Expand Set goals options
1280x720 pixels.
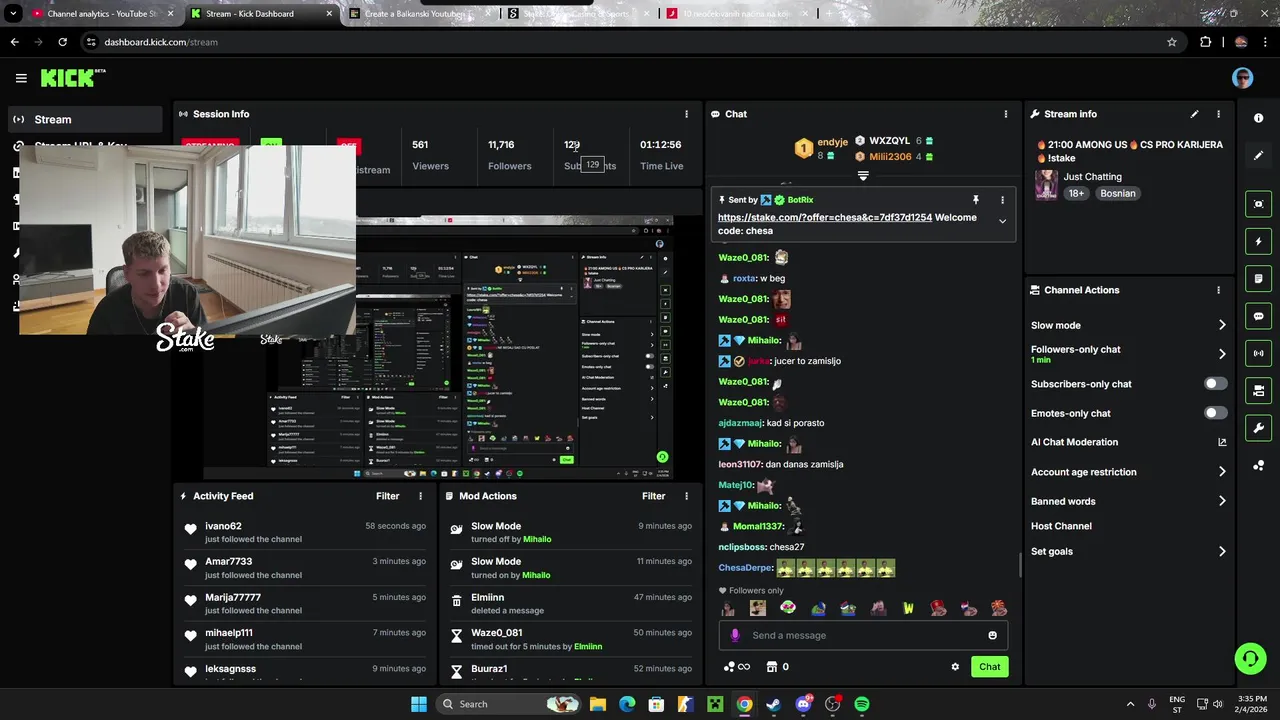[1222, 551]
